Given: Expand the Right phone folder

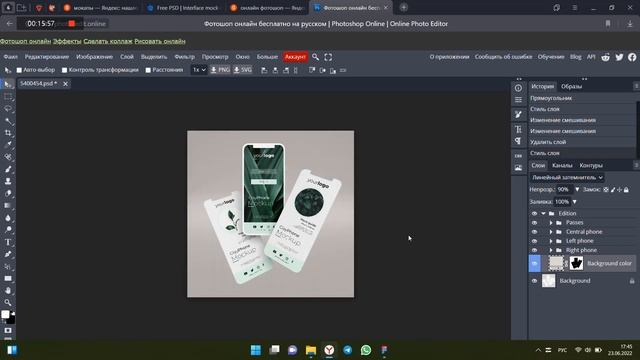Looking at the screenshot, I should tap(551, 250).
